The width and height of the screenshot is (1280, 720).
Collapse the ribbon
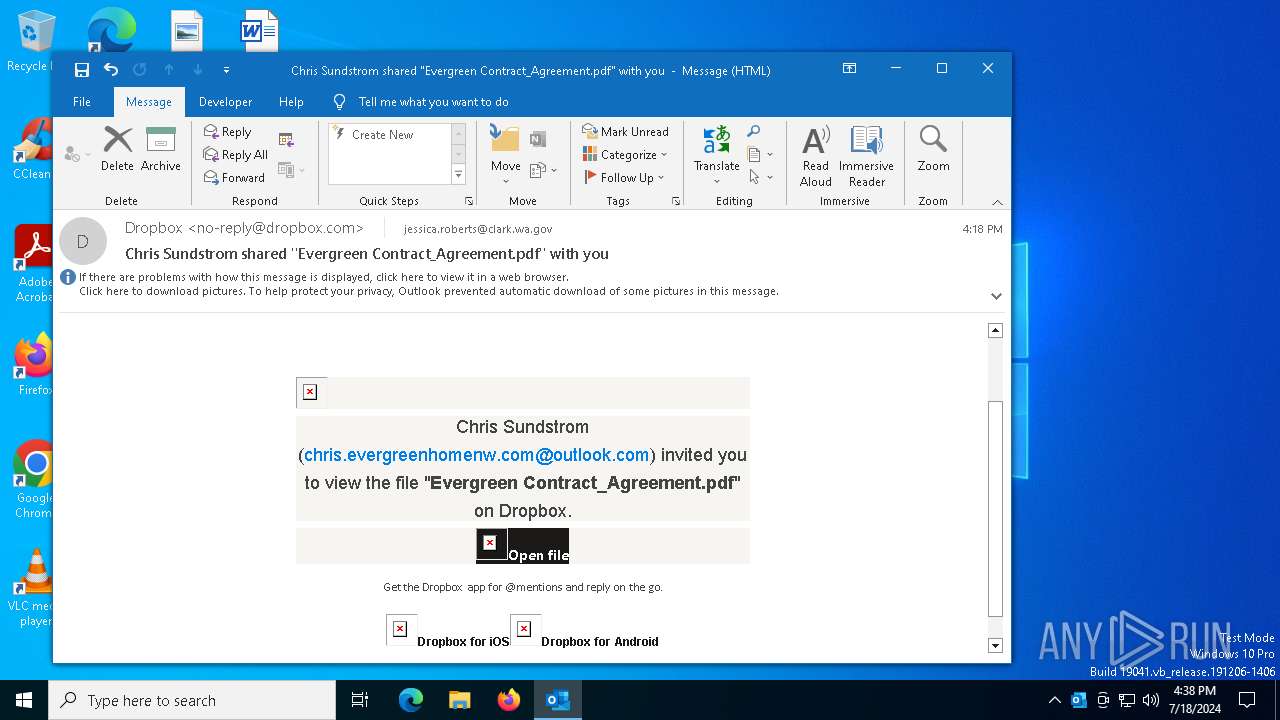(996, 202)
